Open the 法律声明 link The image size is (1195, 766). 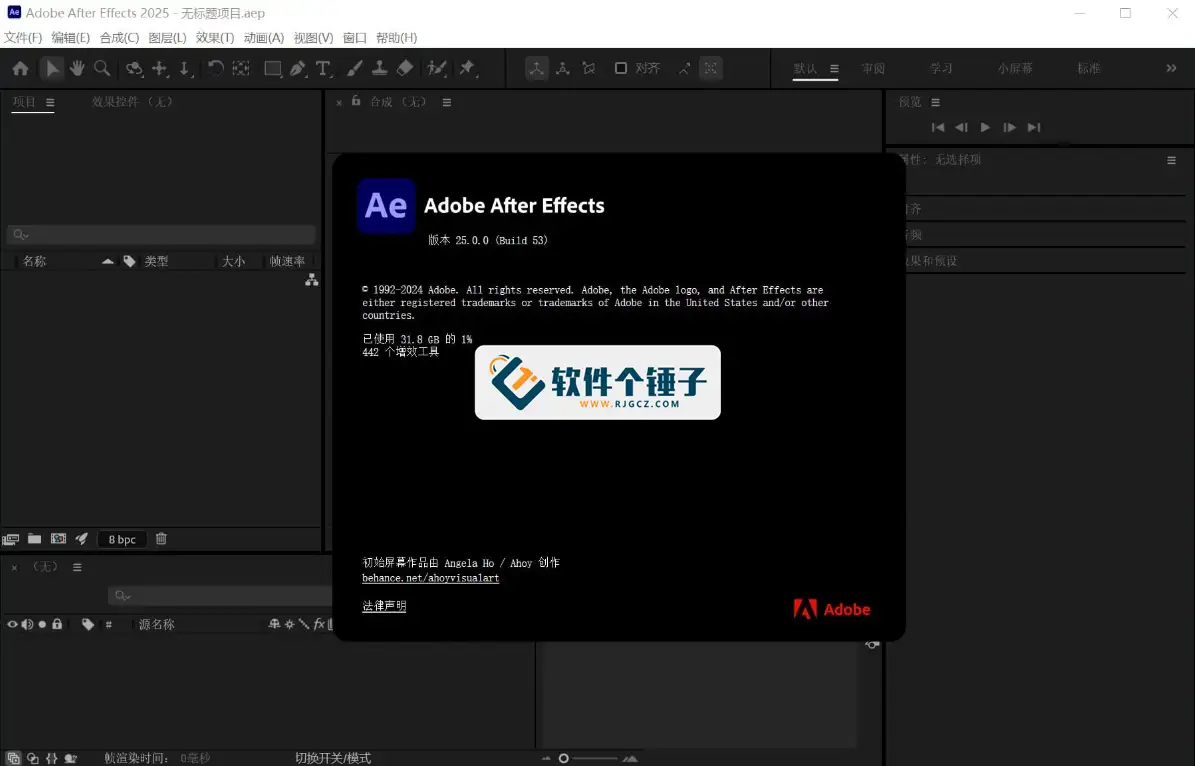384,606
